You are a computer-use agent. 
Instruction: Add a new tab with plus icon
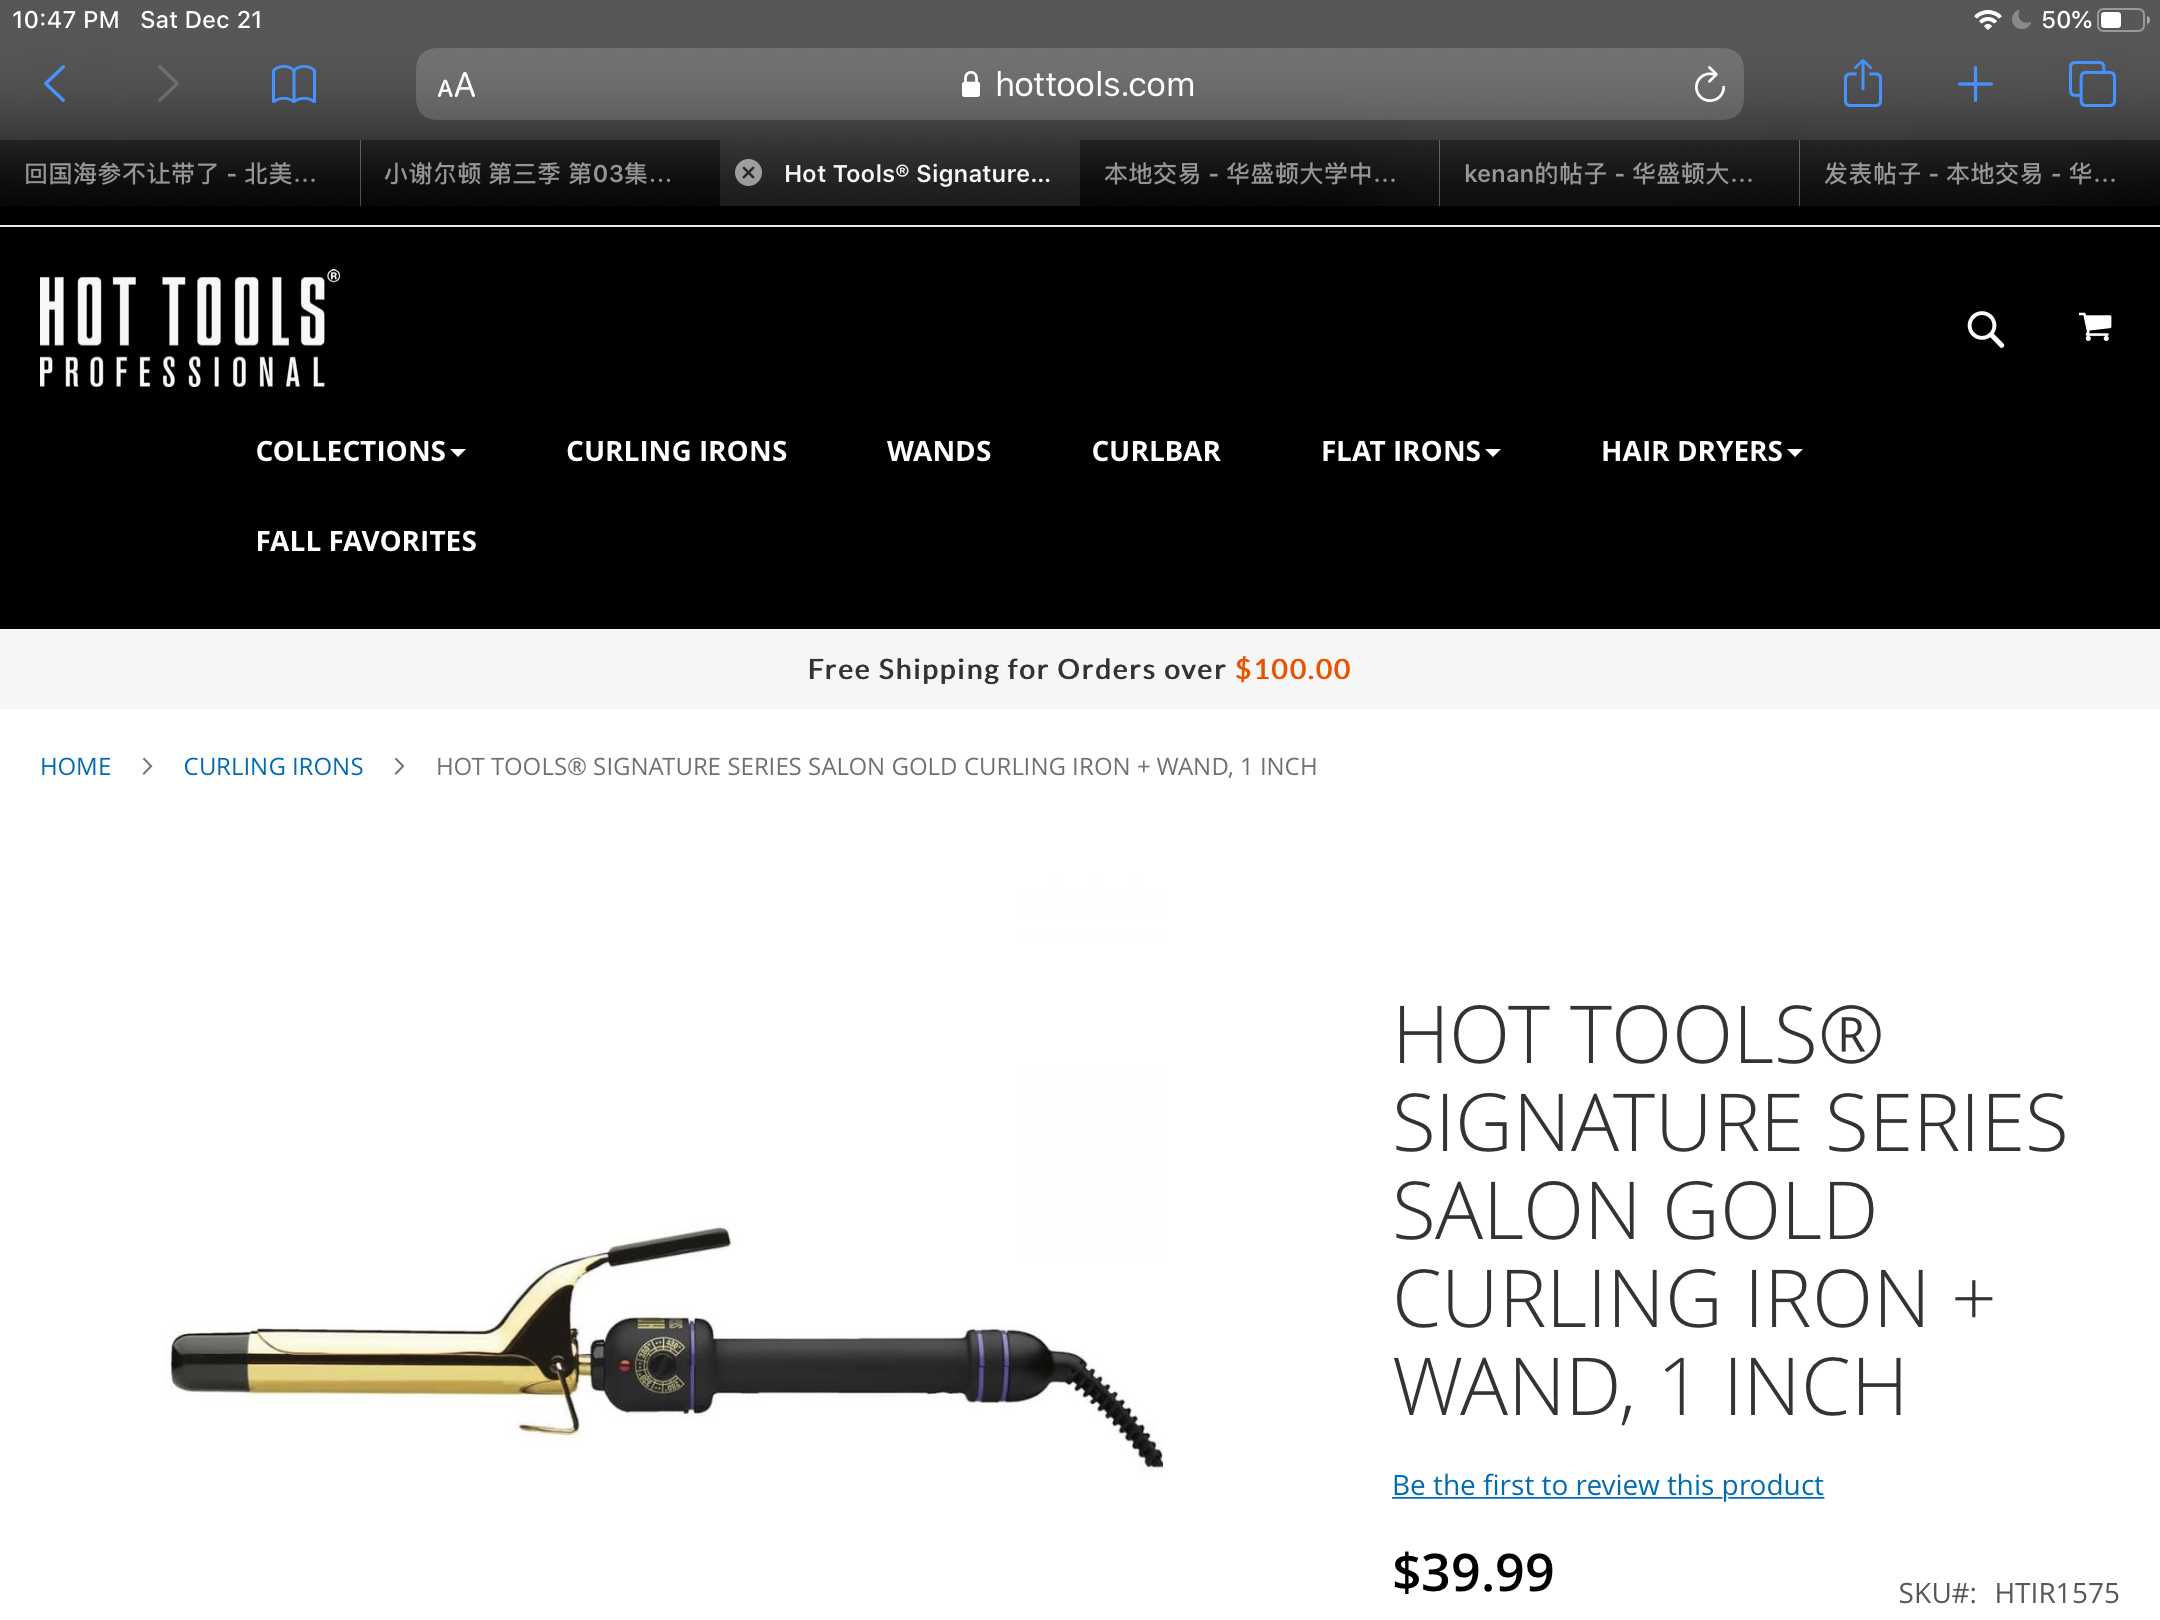1975,84
